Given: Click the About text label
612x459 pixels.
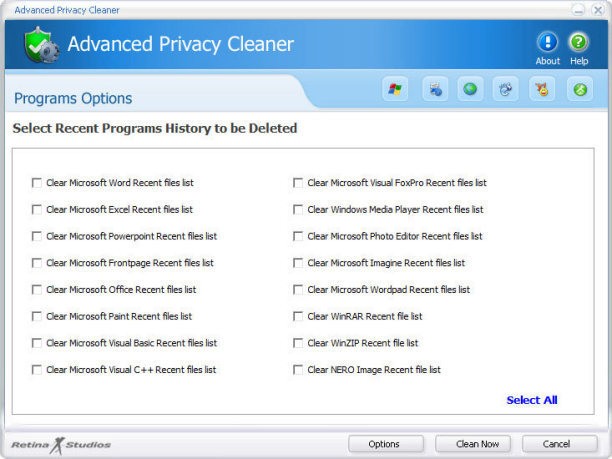Looking at the screenshot, I should pyautogui.click(x=548, y=61).
